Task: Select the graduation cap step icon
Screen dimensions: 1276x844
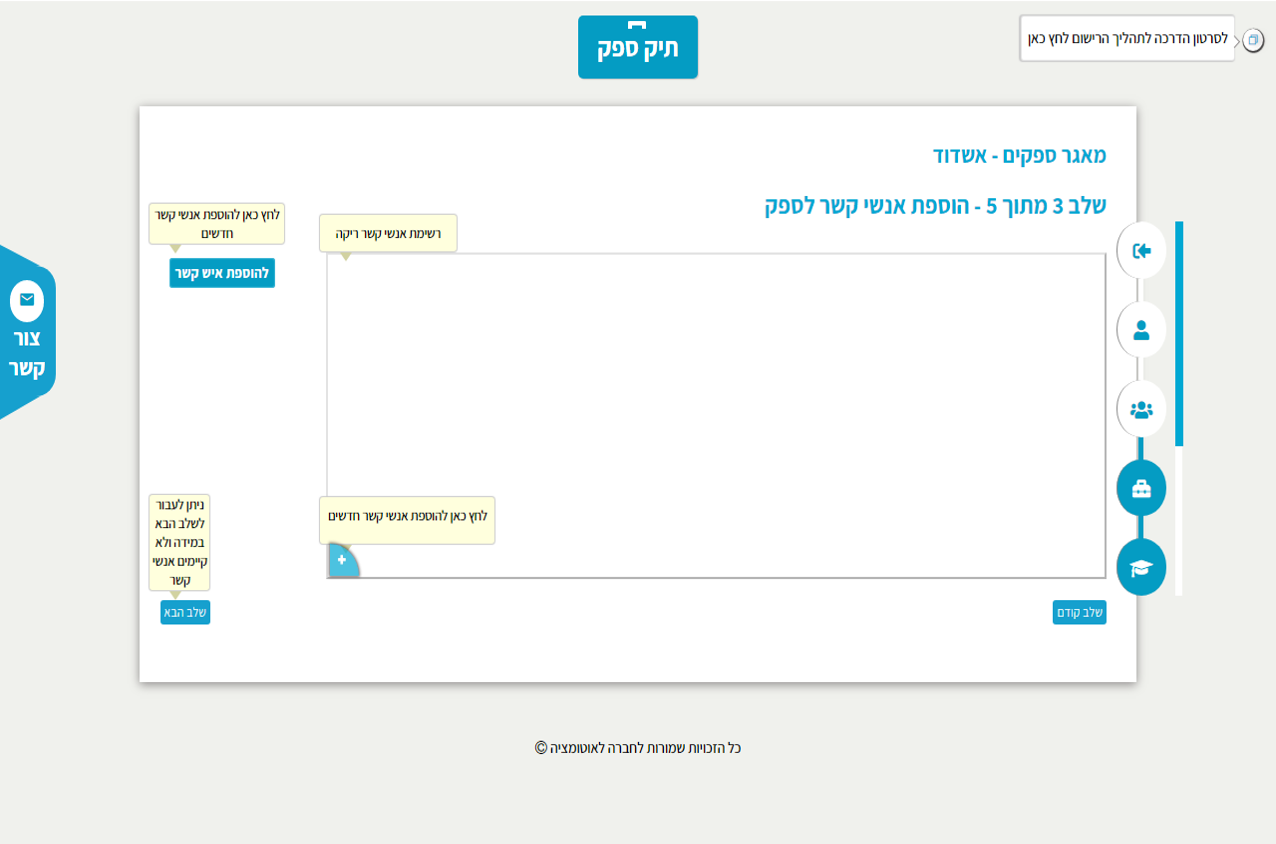Action: tap(1141, 567)
